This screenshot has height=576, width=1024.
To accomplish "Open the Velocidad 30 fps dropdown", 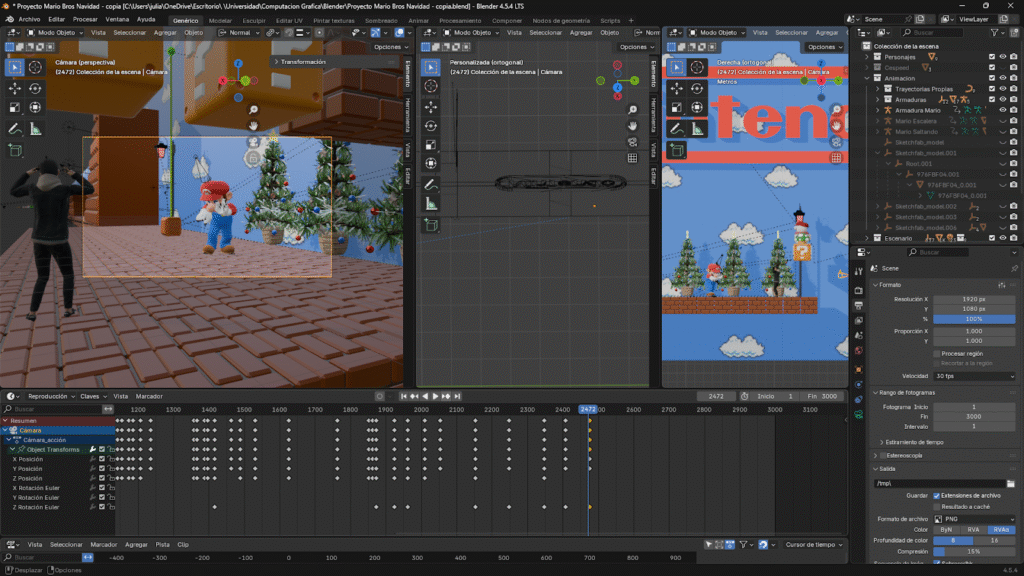I will pyautogui.click(x=974, y=376).
